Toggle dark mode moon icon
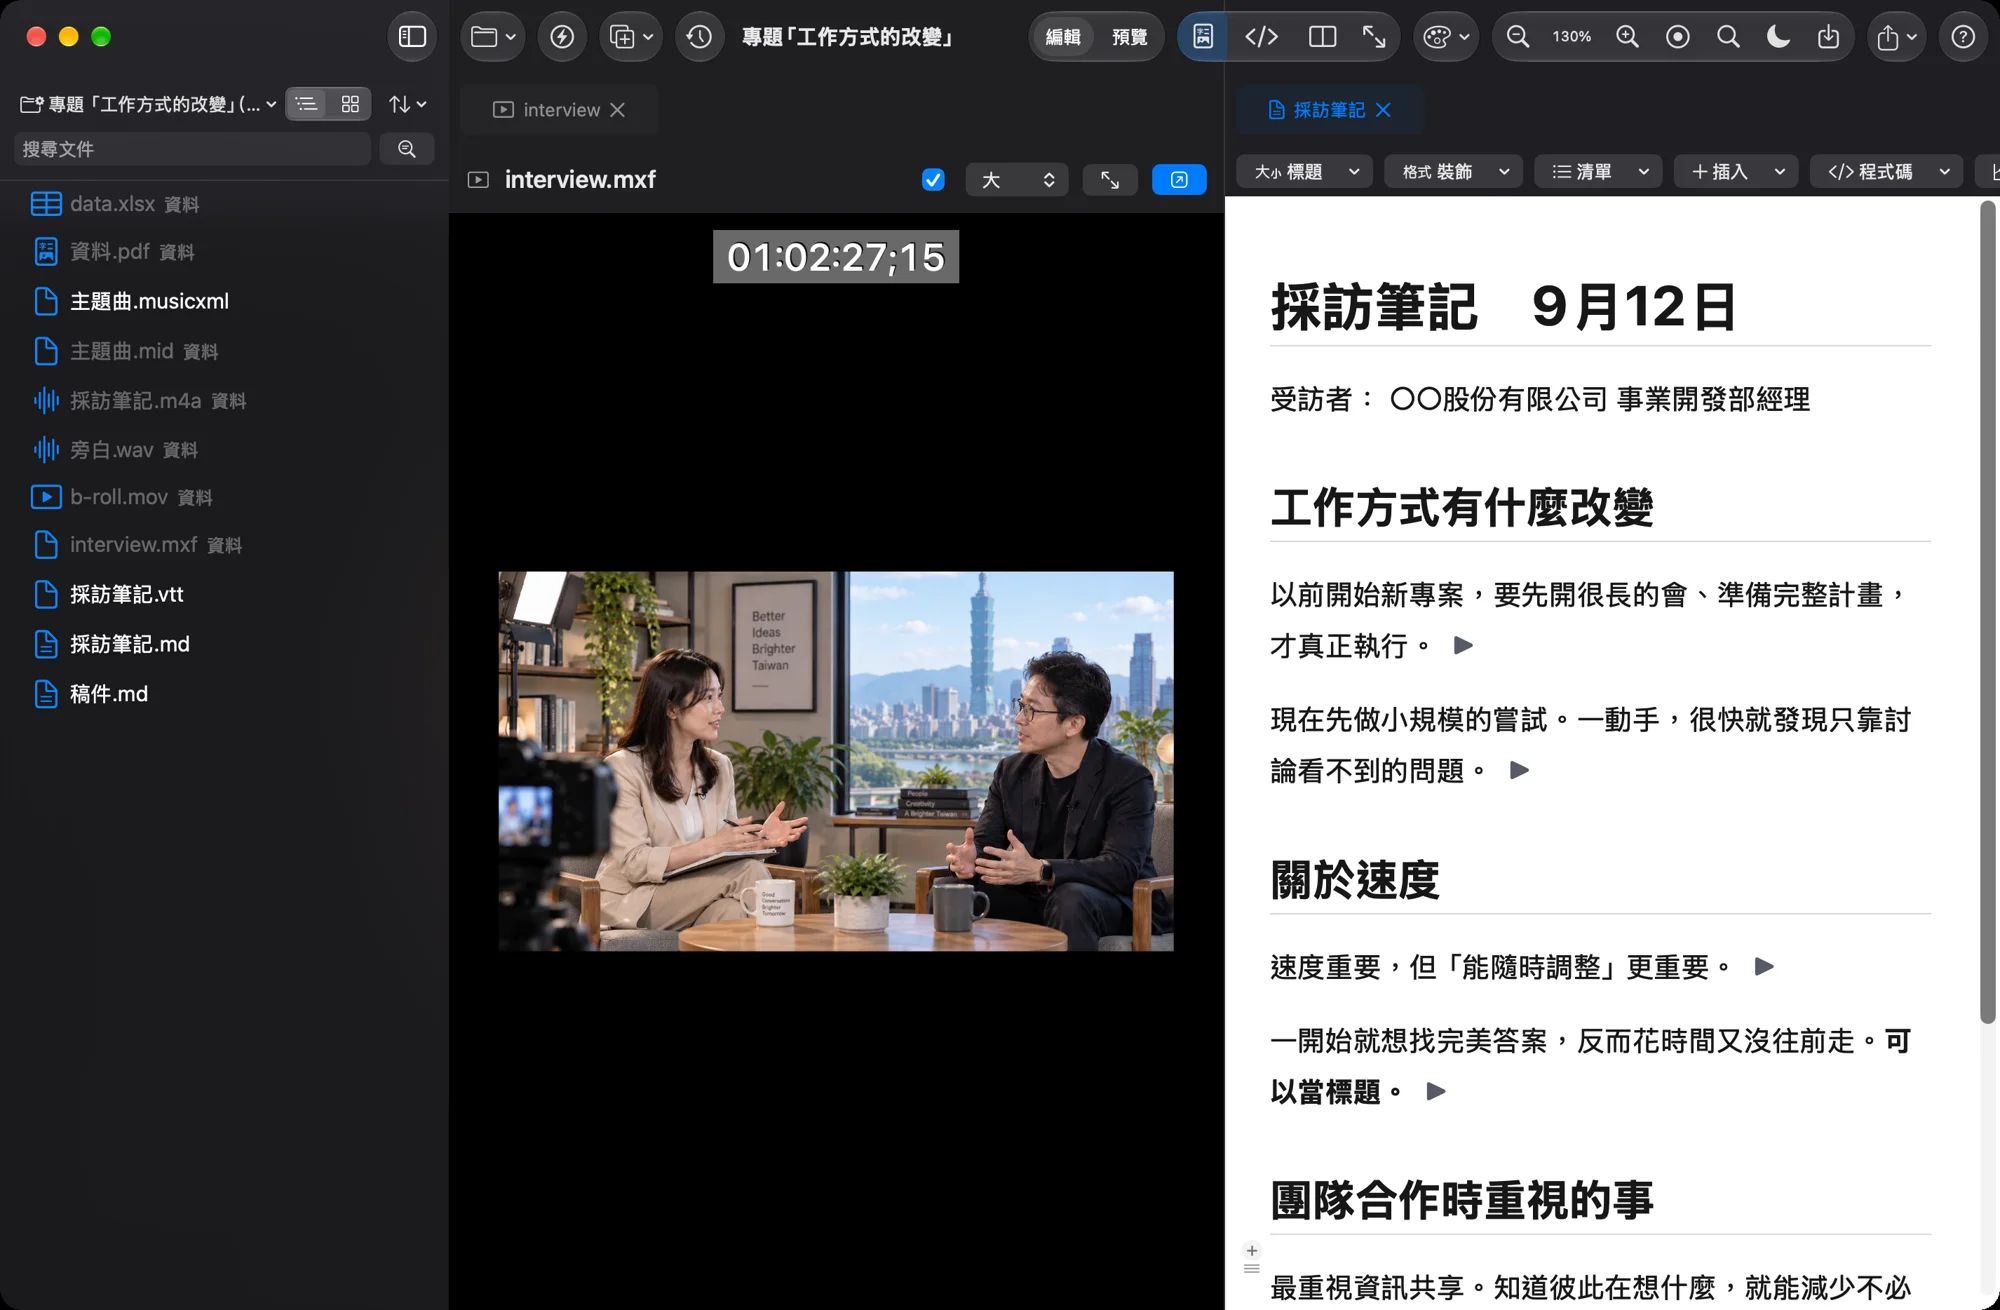2000x1310 pixels. [1778, 37]
